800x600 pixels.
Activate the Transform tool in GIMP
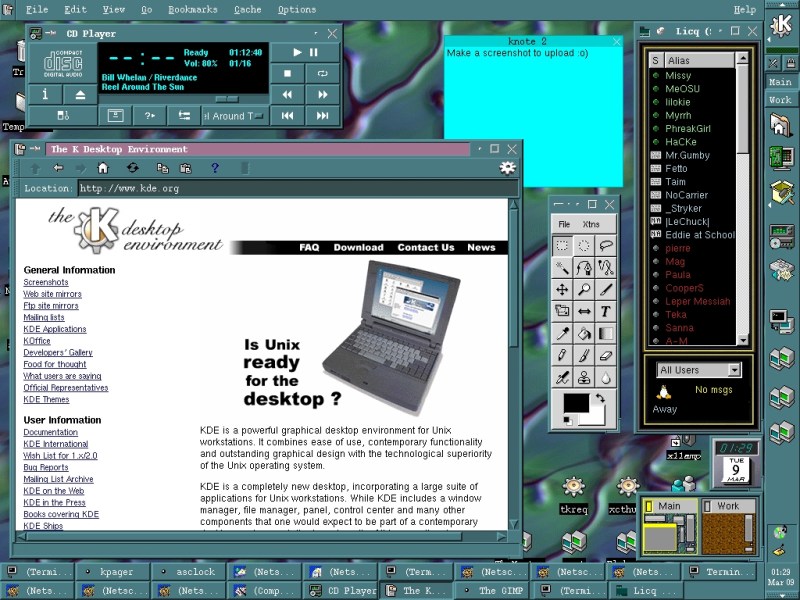tap(562, 311)
